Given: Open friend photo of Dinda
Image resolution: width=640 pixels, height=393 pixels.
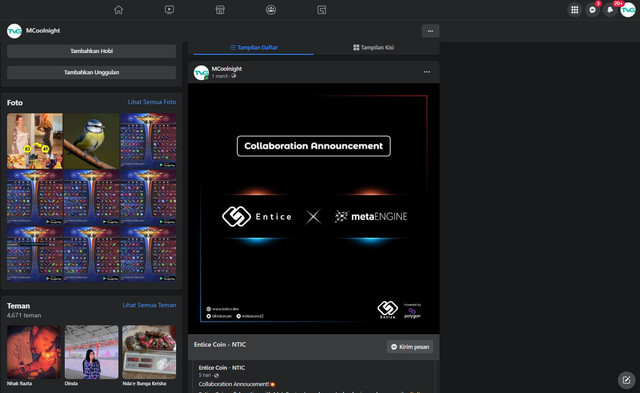Looking at the screenshot, I should point(91,352).
